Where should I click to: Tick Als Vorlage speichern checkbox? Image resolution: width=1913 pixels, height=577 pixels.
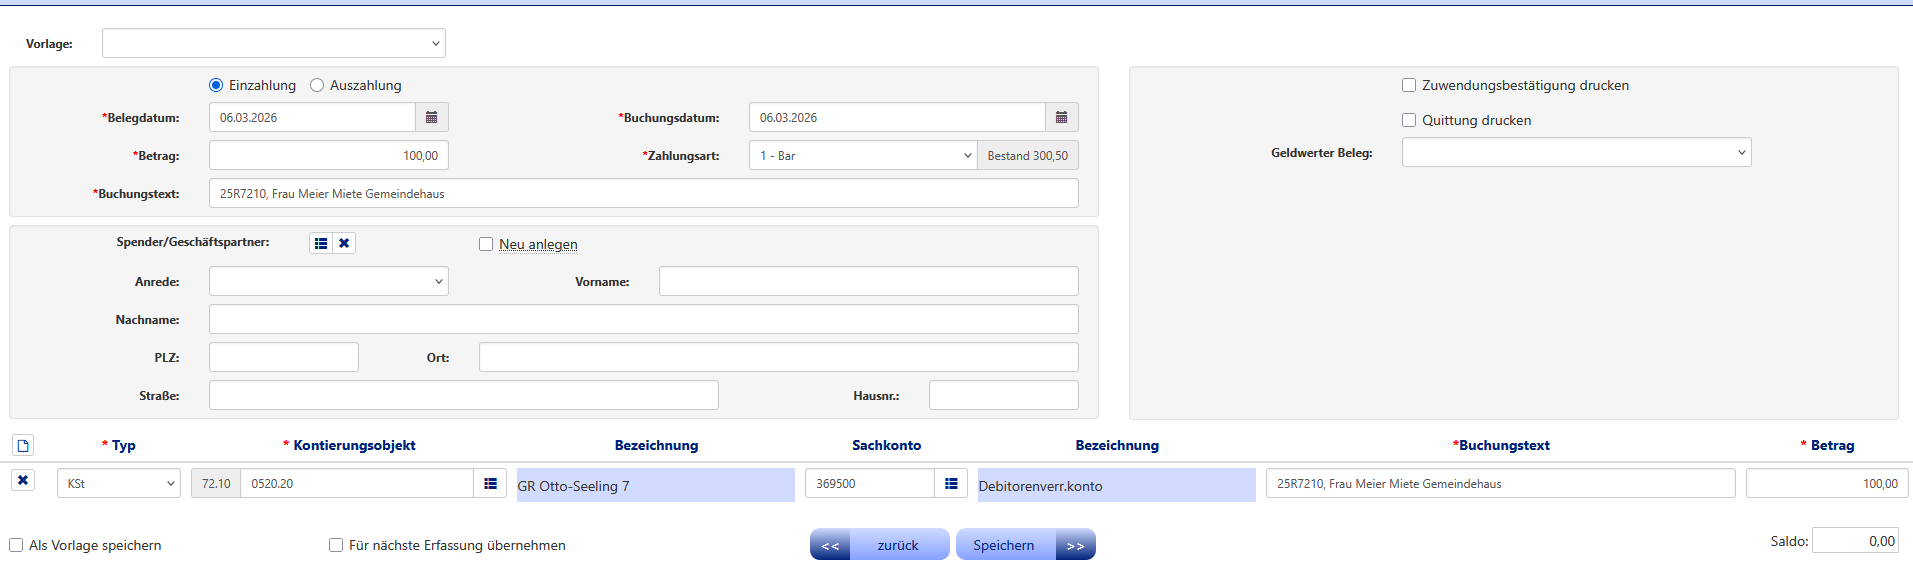16,545
